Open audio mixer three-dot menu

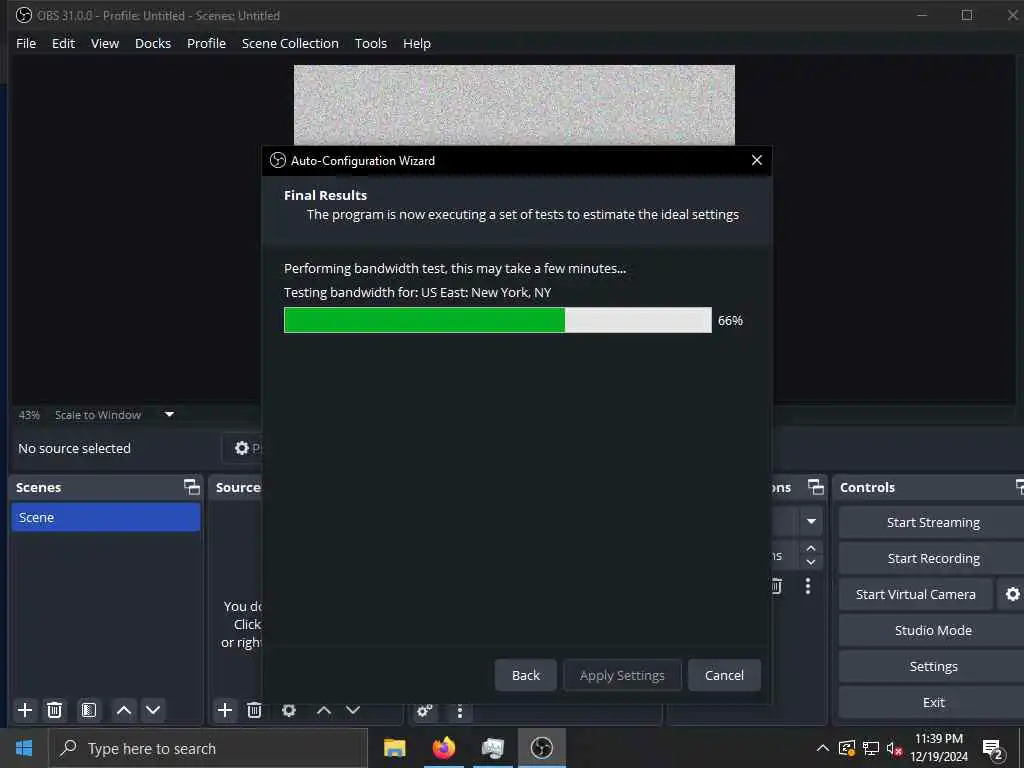point(460,711)
